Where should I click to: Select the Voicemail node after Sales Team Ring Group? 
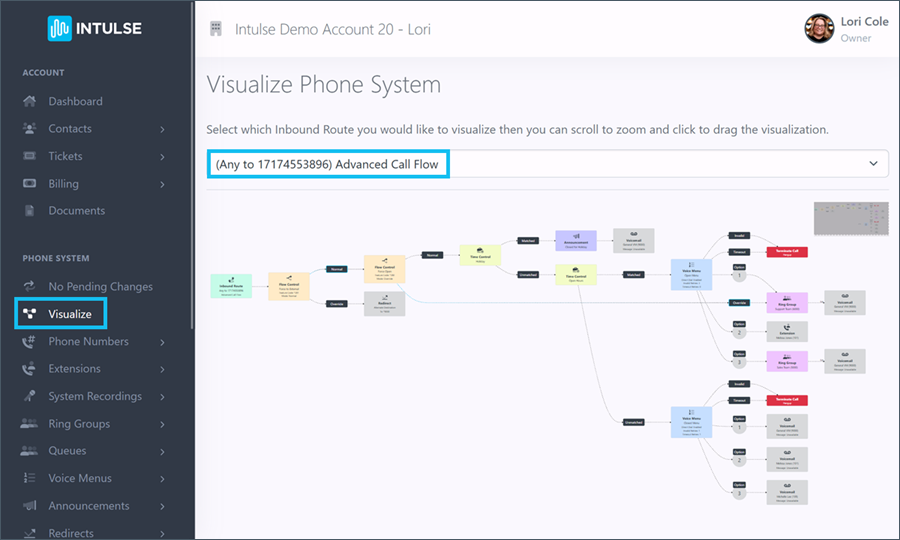[x=845, y=361]
